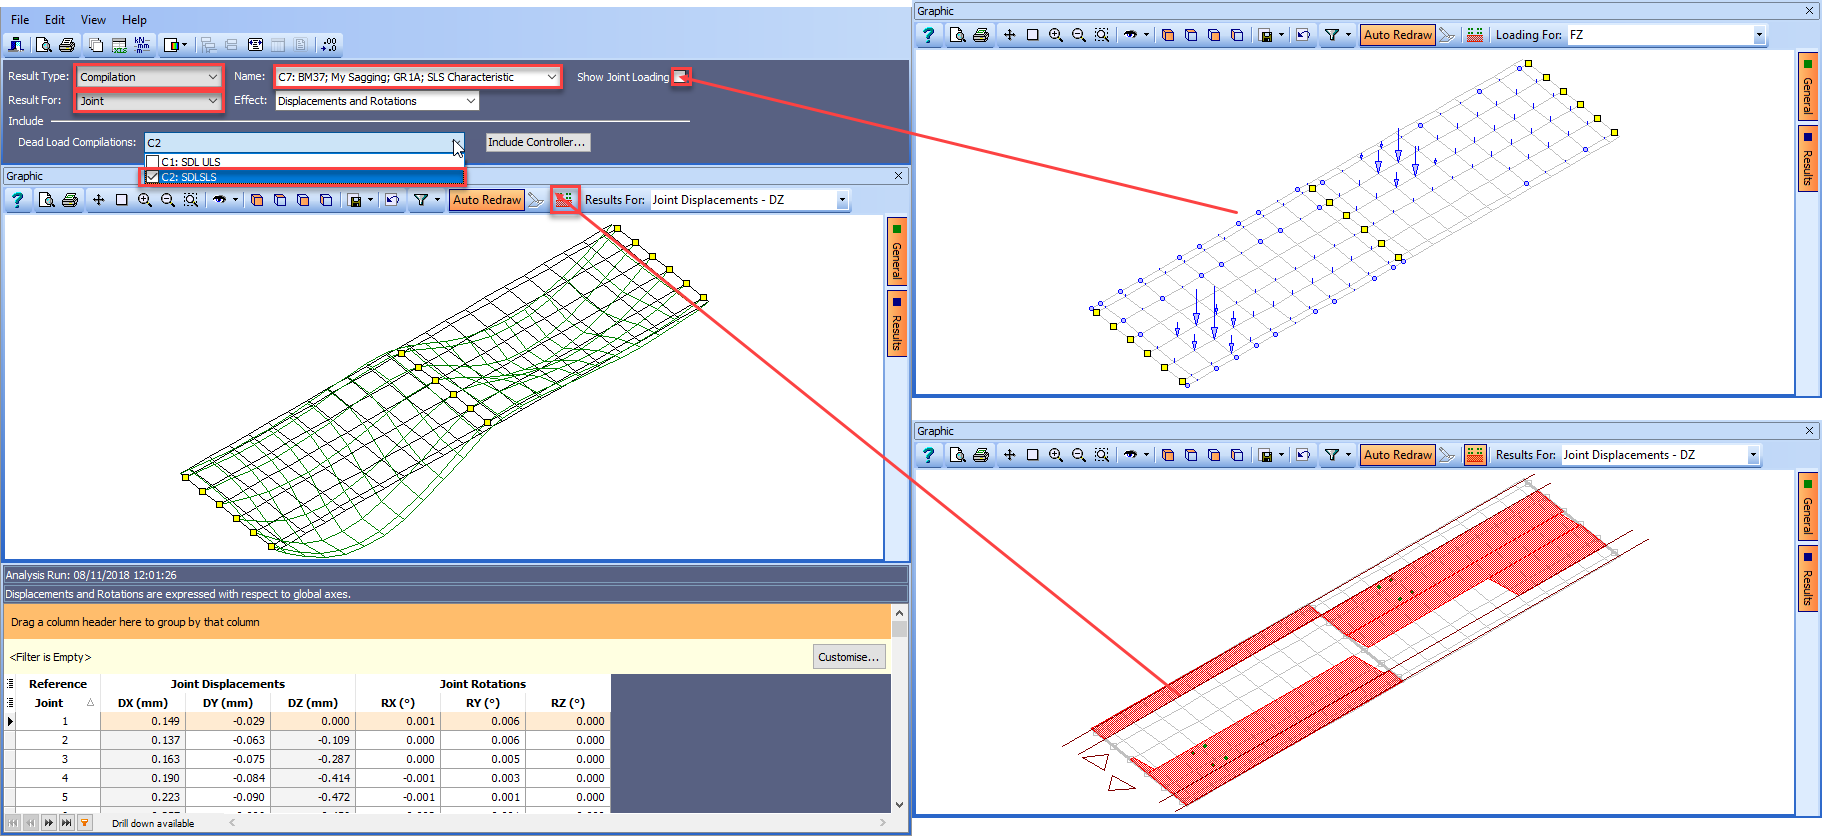Click the DX (mm) column header
The image size is (1822, 836).
[x=143, y=703]
